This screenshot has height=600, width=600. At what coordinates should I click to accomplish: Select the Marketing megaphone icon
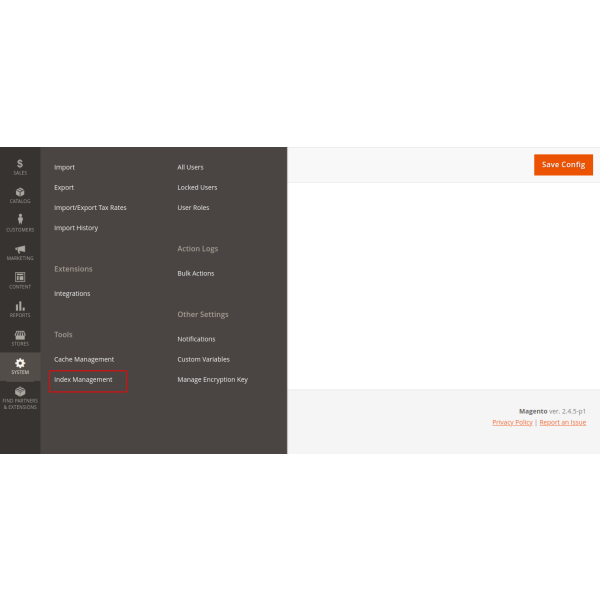pyautogui.click(x=20, y=250)
